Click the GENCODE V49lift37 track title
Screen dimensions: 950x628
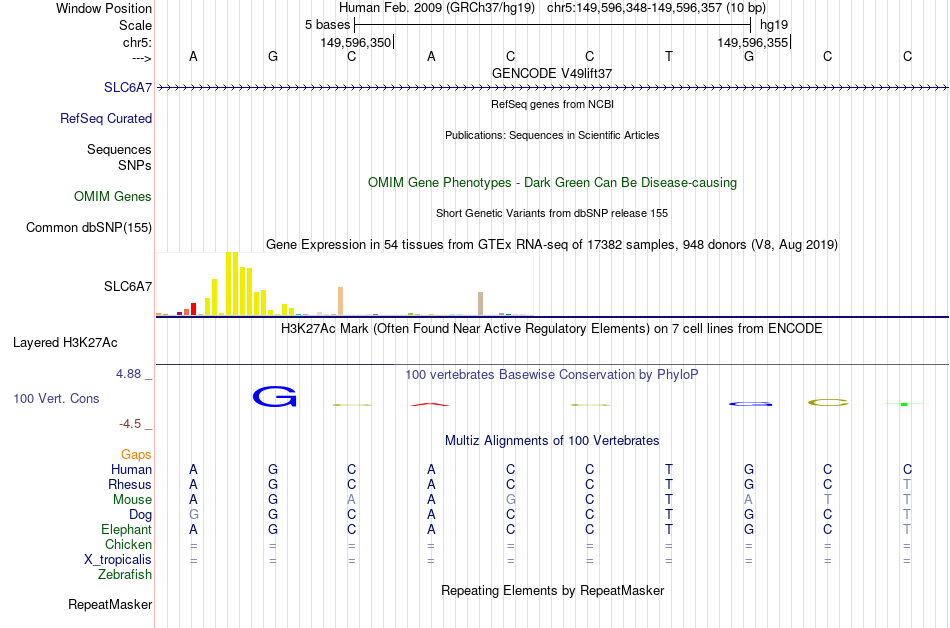click(552, 73)
